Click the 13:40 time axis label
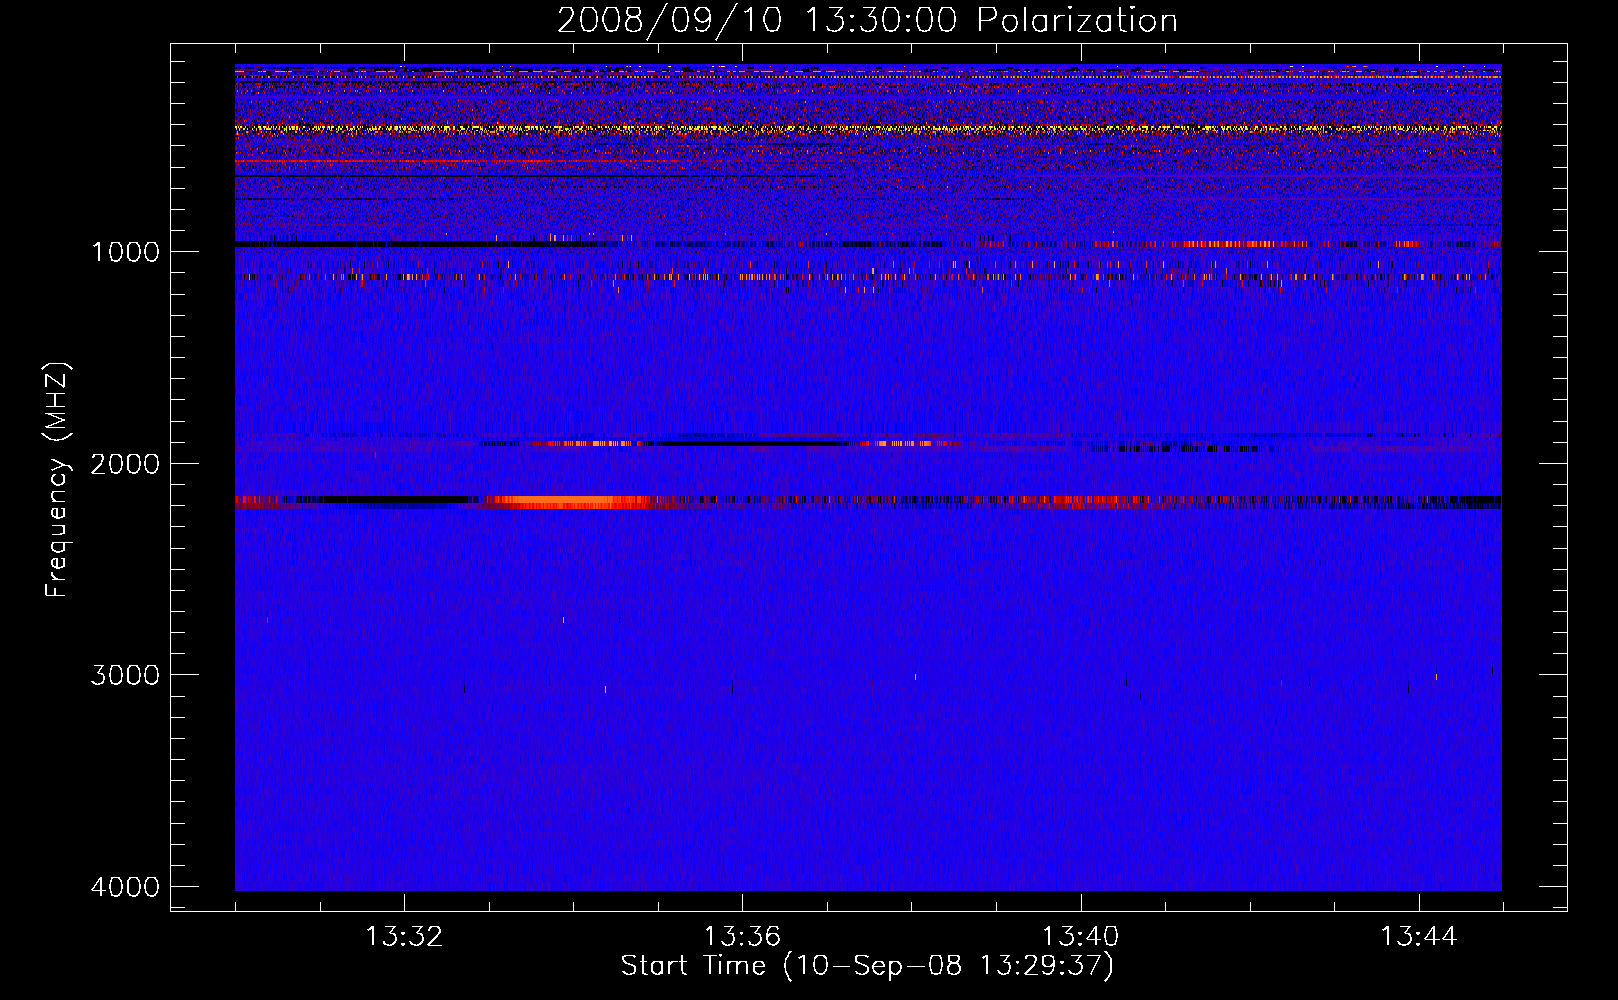 (1081, 937)
